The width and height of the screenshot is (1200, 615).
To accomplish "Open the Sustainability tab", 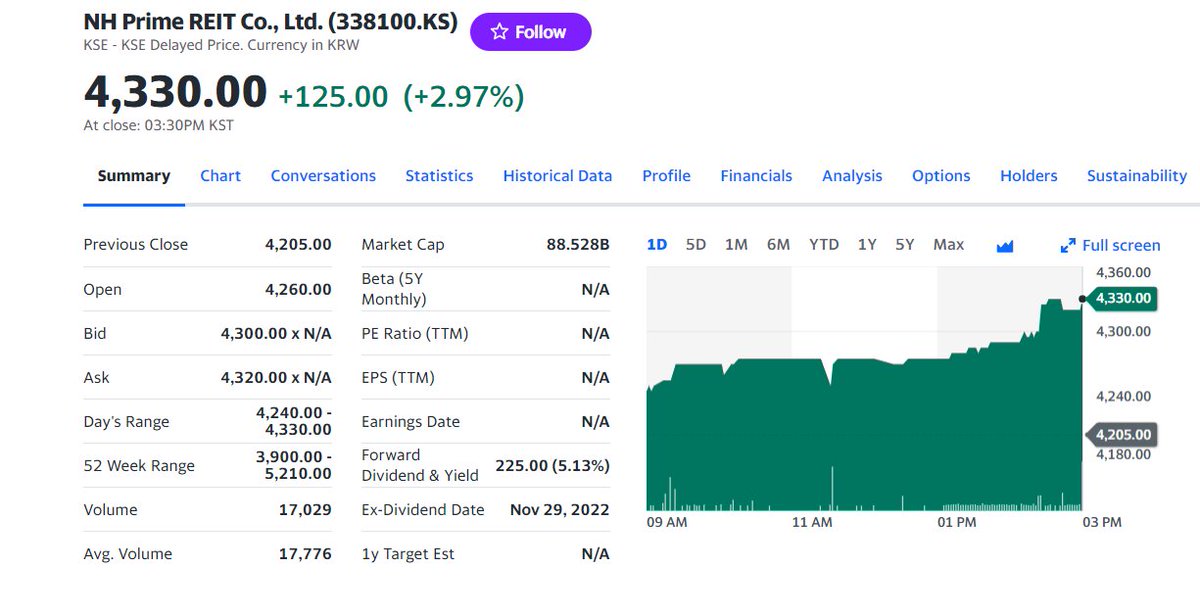I will pyautogui.click(x=1137, y=176).
